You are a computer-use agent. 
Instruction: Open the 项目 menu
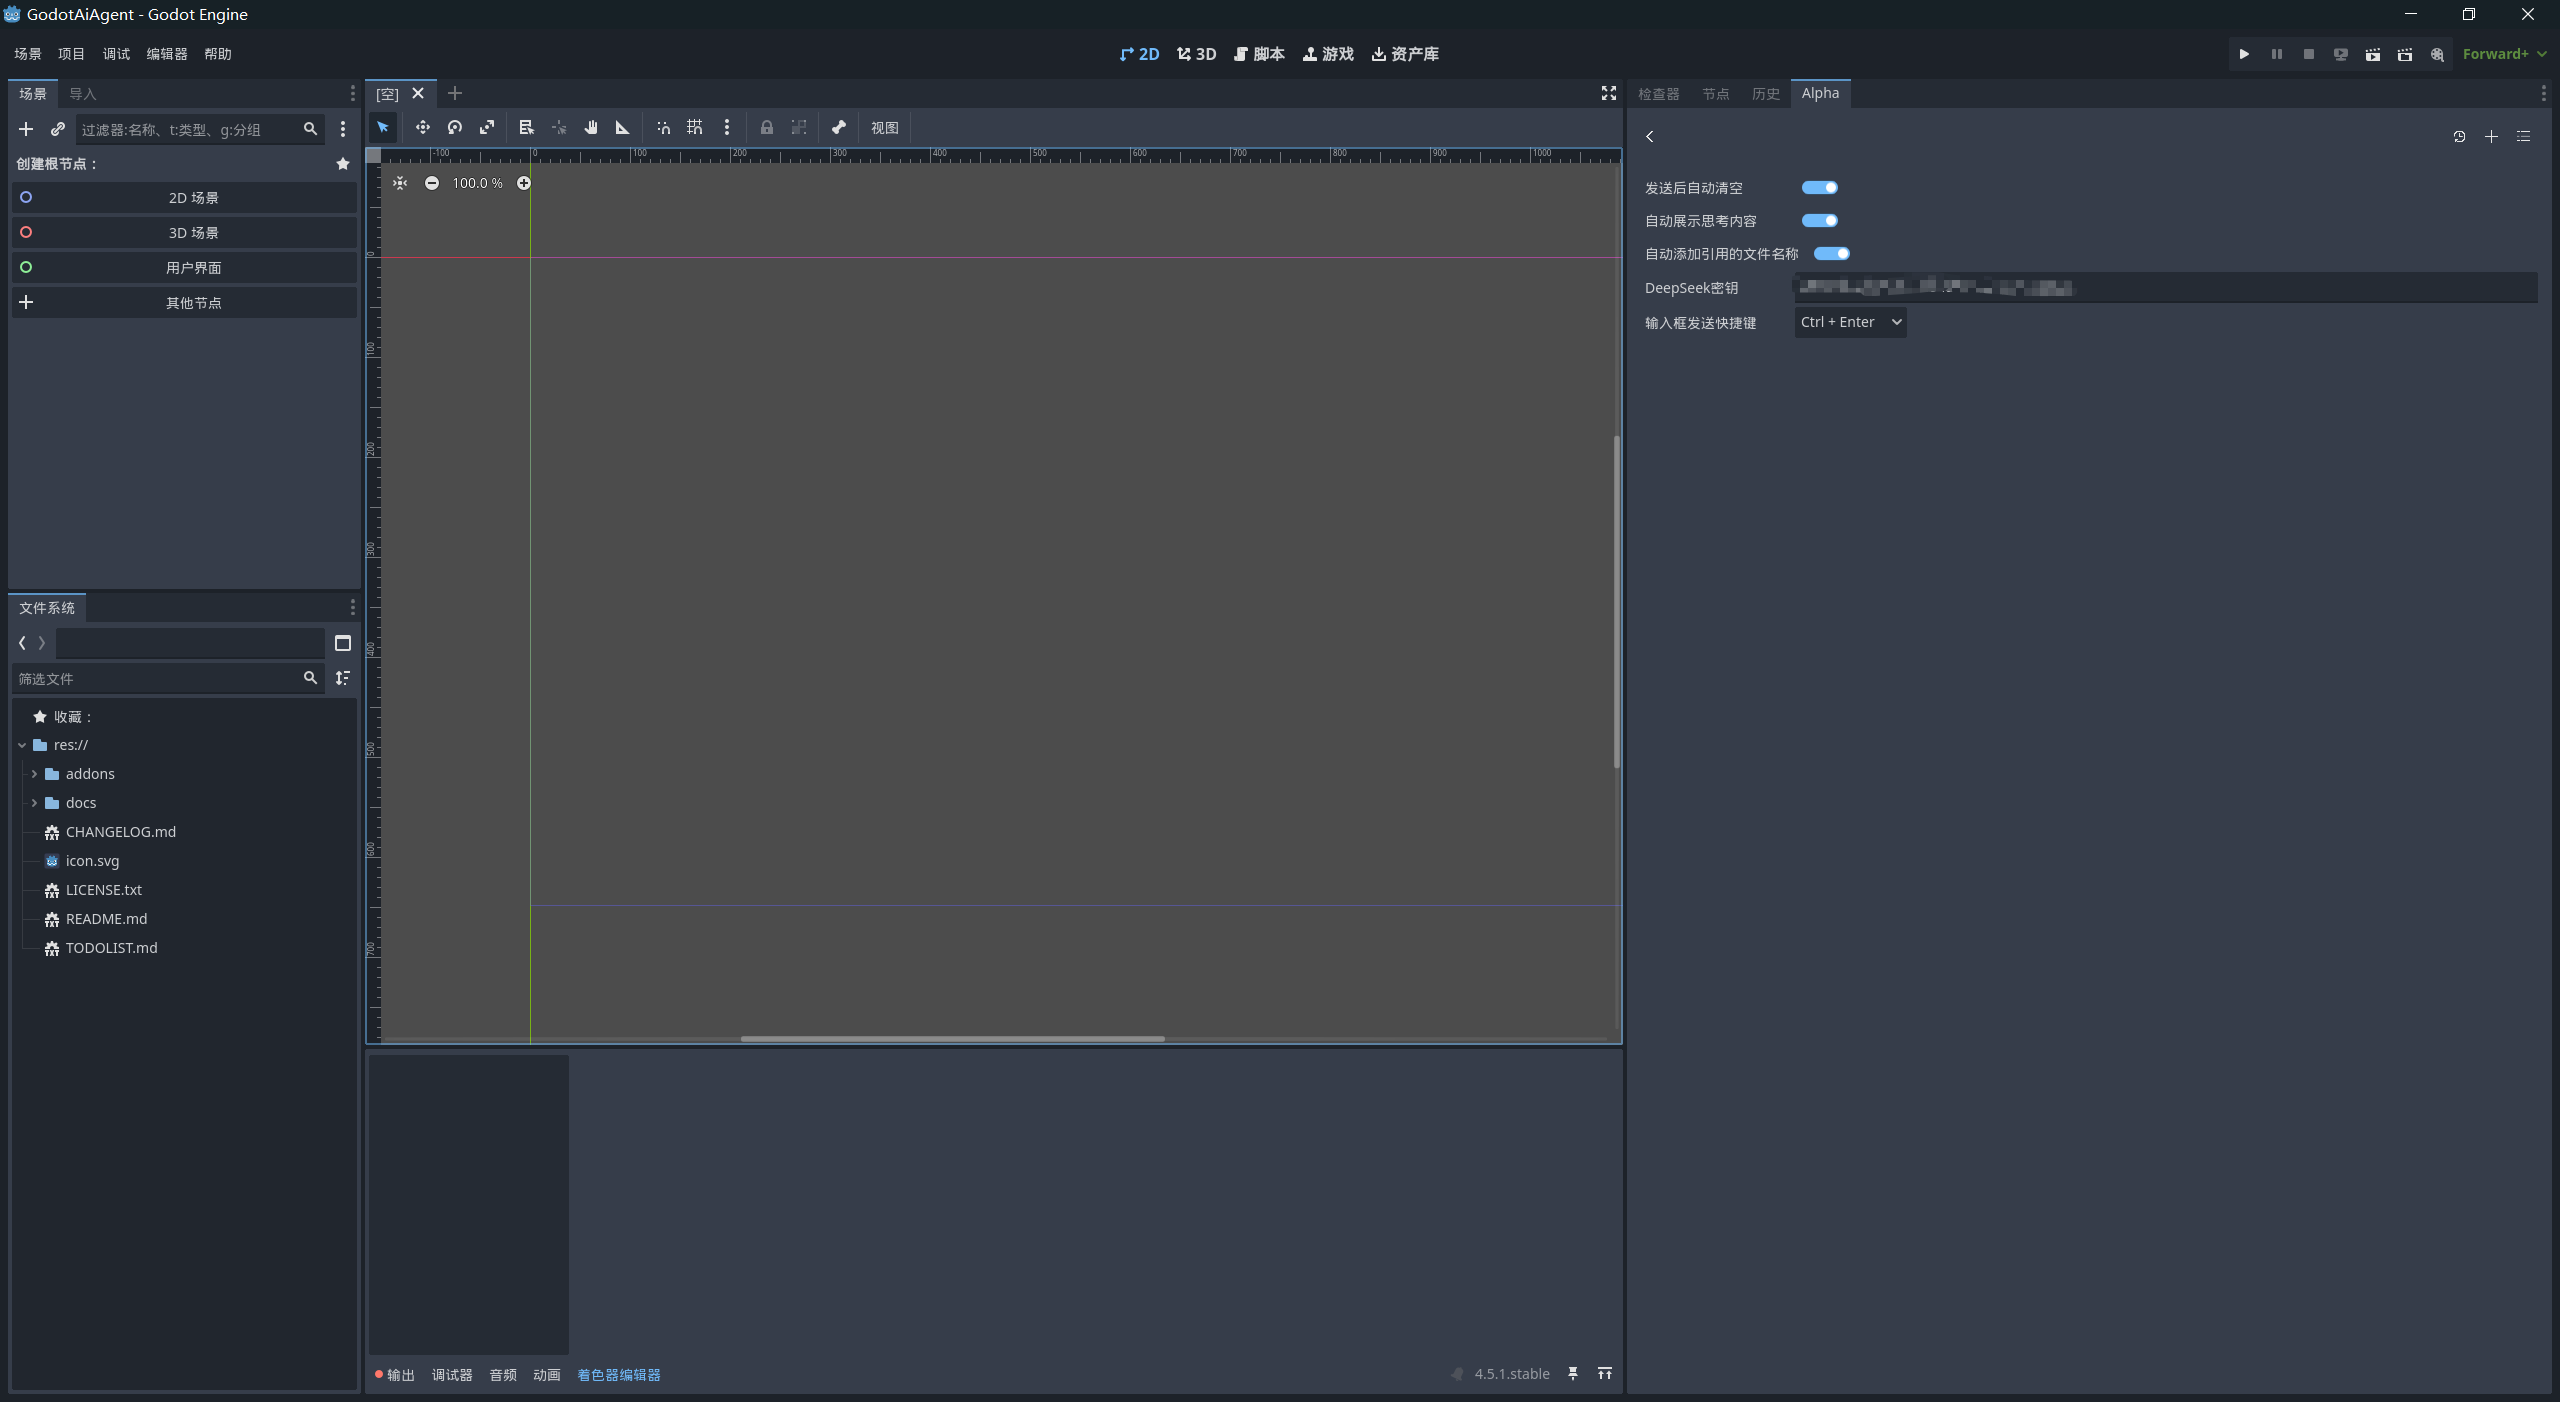pos(71,54)
